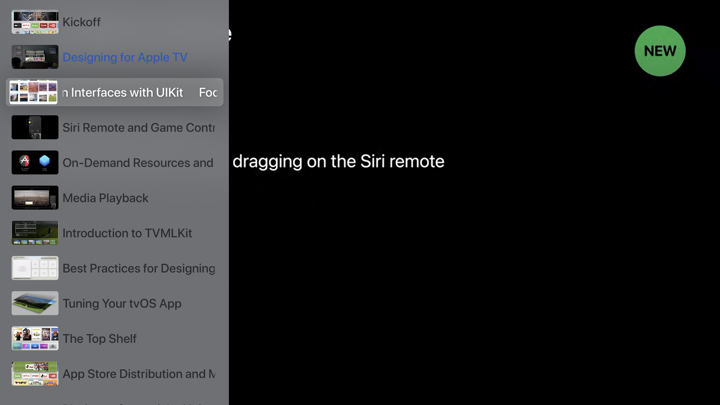Select the App Store Distribution thumbnail

pos(35,373)
